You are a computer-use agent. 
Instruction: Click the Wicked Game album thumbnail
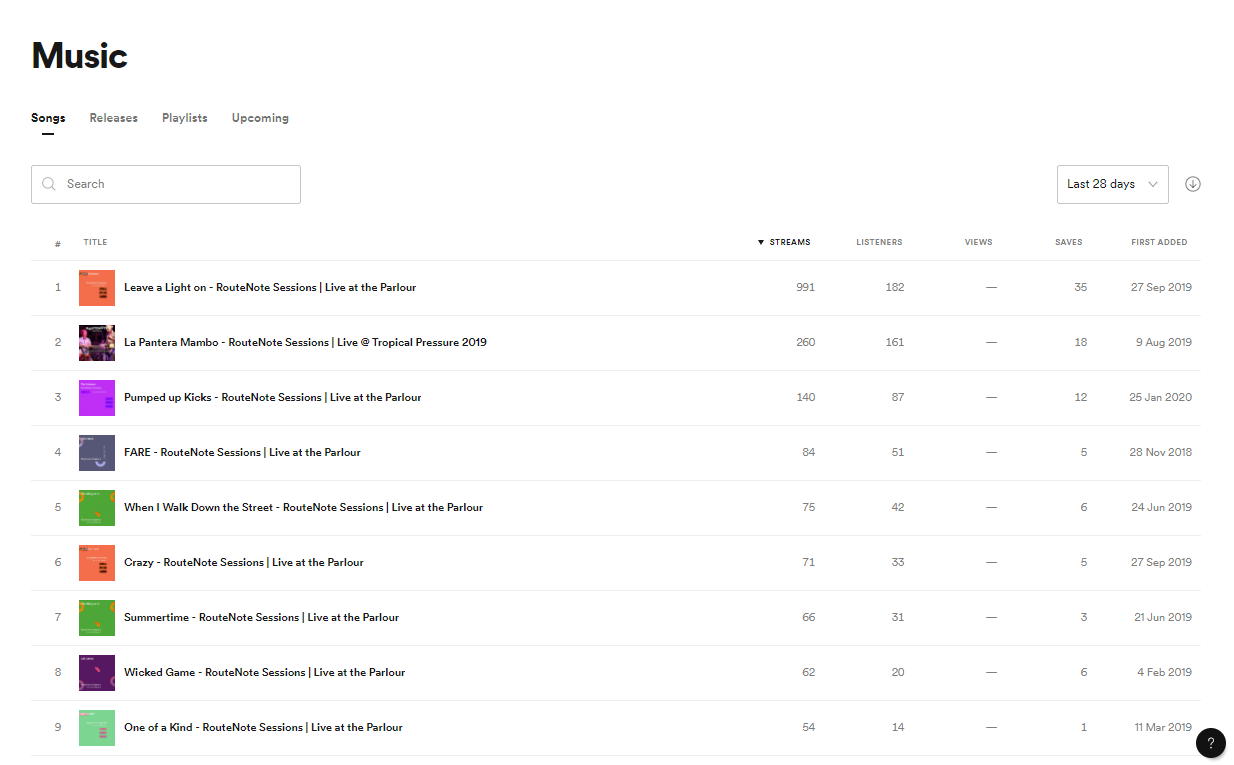coord(96,672)
